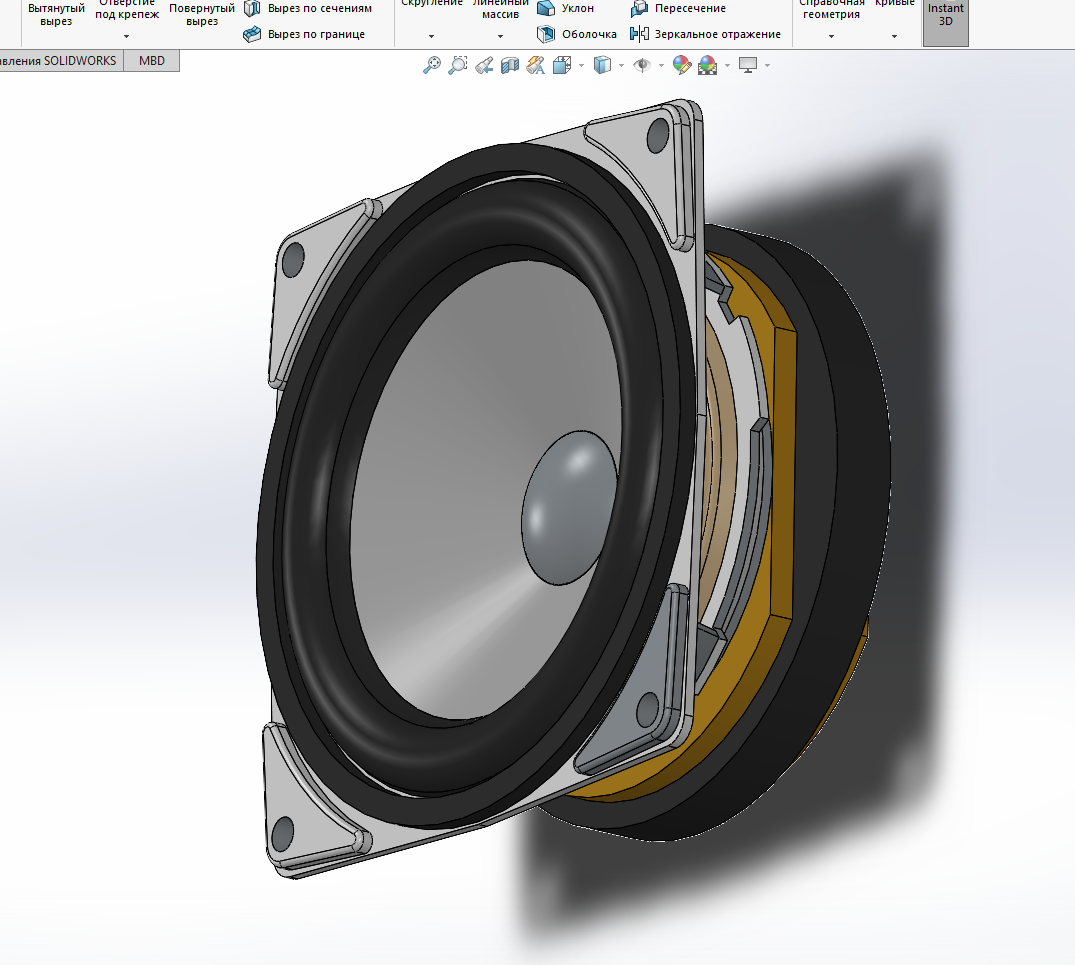Toggle the Instant 3D button

pyautogui.click(x=945, y=21)
